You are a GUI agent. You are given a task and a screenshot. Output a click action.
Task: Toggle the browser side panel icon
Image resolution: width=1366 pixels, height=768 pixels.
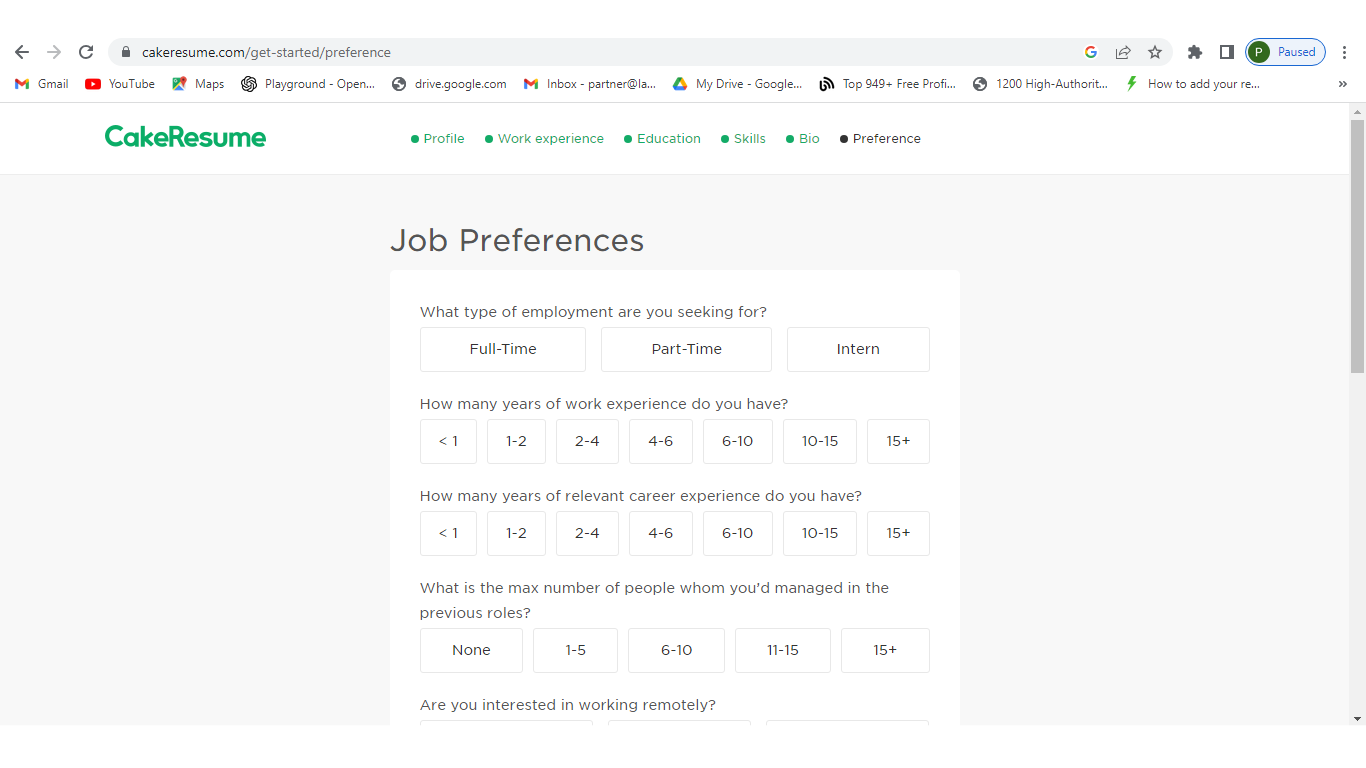pos(1226,52)
